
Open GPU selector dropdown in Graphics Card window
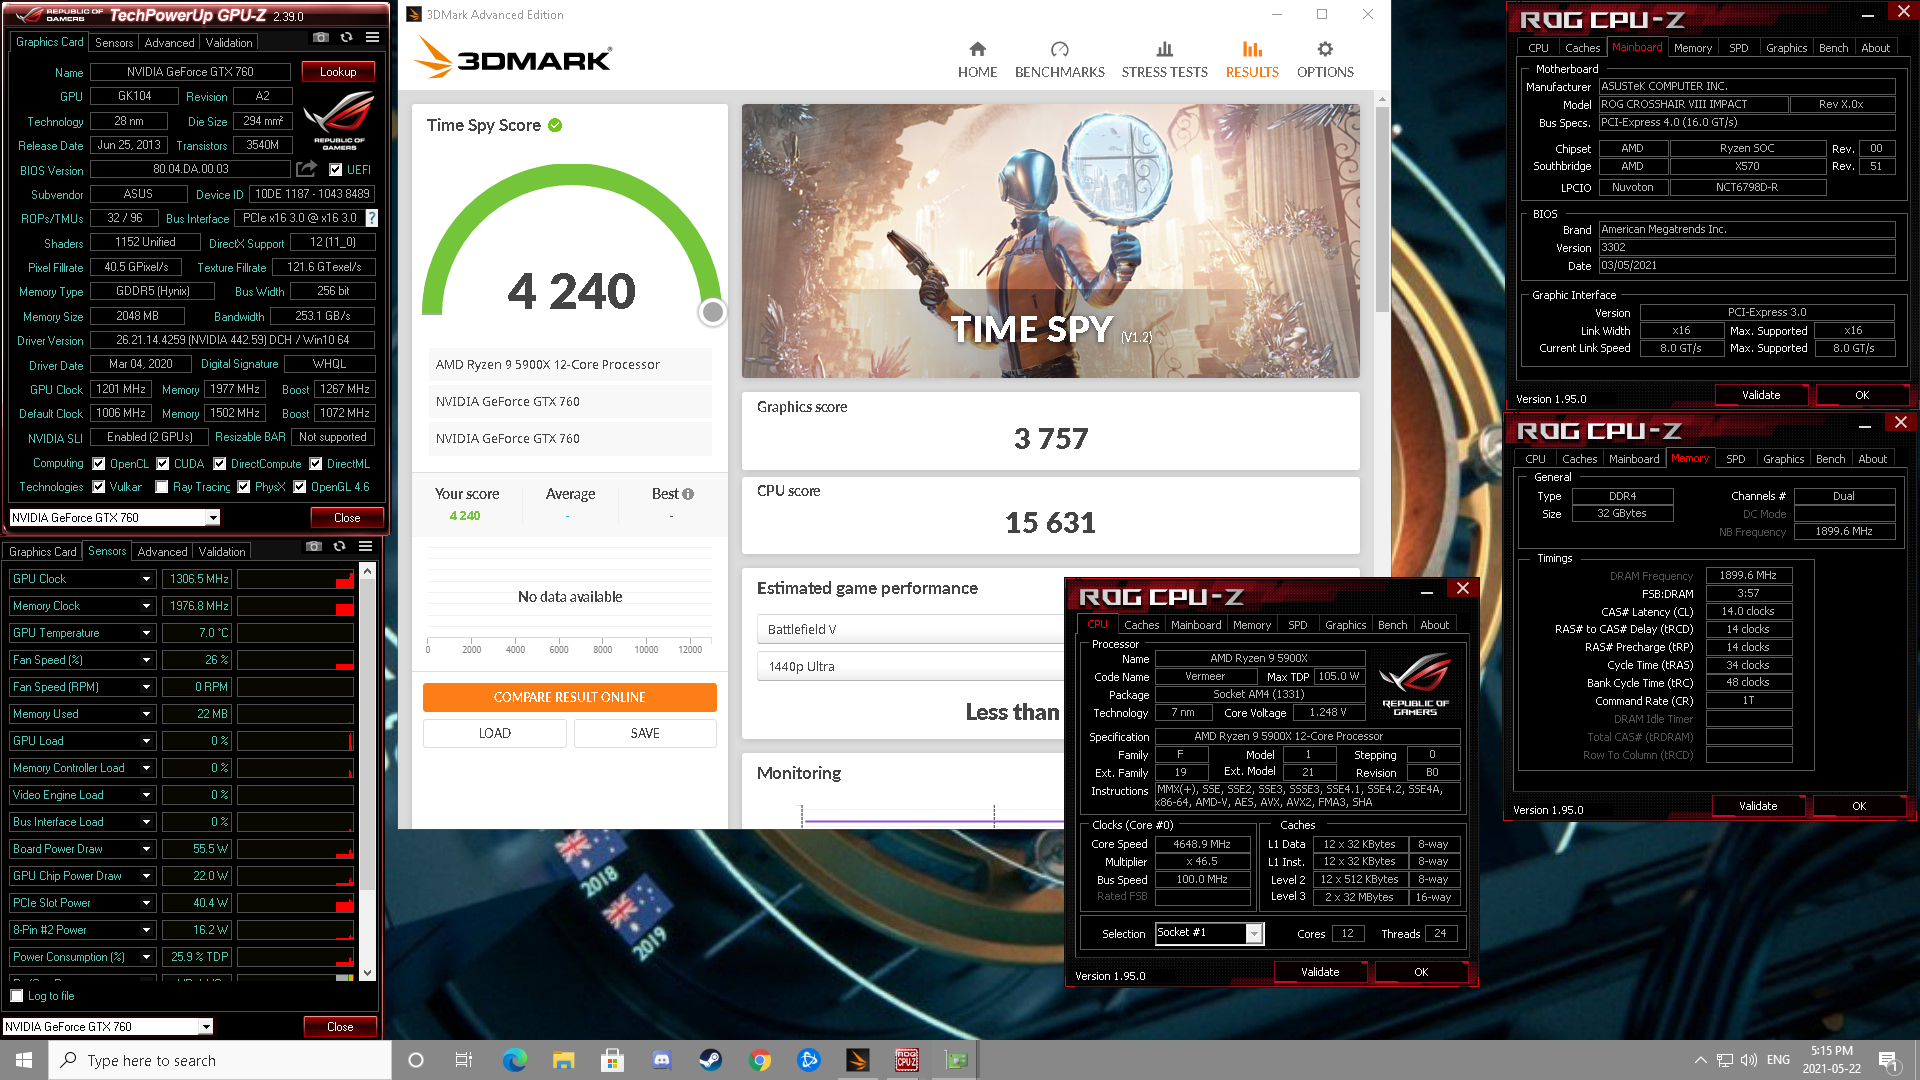point(213,518)
